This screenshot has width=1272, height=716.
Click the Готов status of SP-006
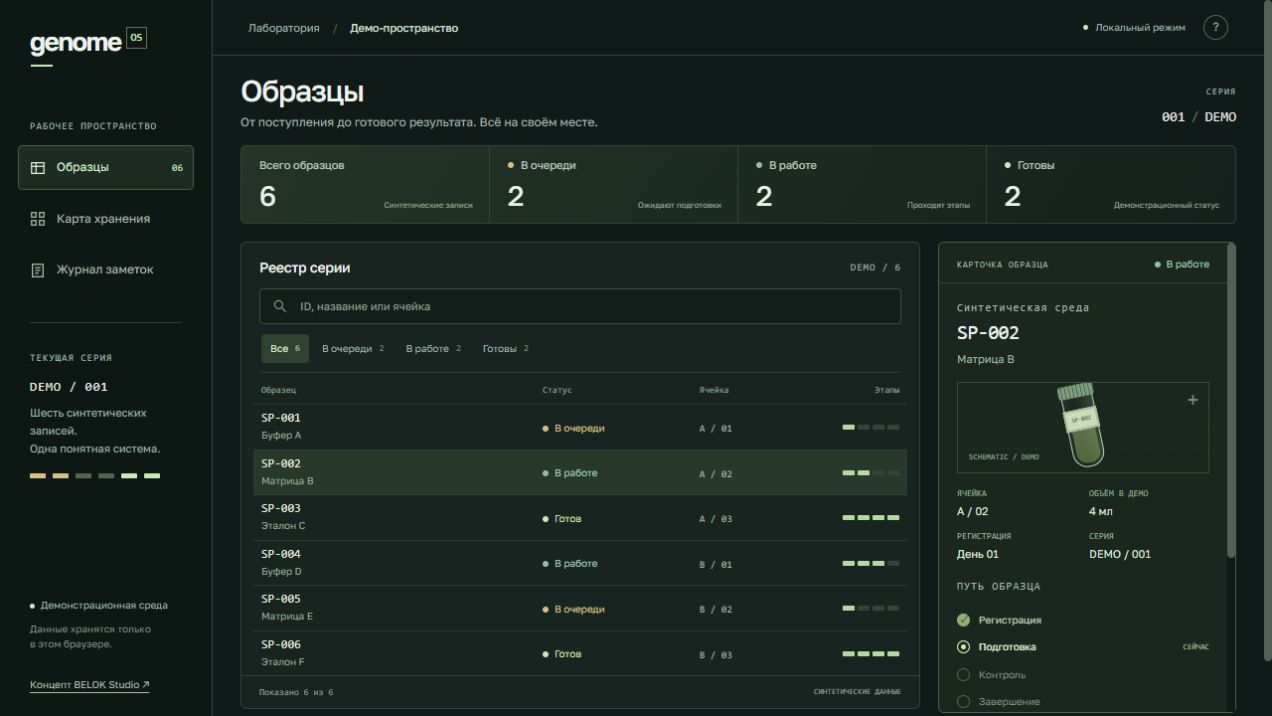pyautogui.click(x=562, y=654)
